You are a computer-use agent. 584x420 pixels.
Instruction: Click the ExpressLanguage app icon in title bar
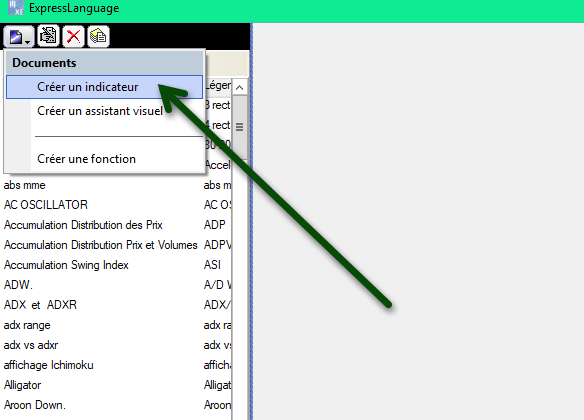click(x=16, y=8)
